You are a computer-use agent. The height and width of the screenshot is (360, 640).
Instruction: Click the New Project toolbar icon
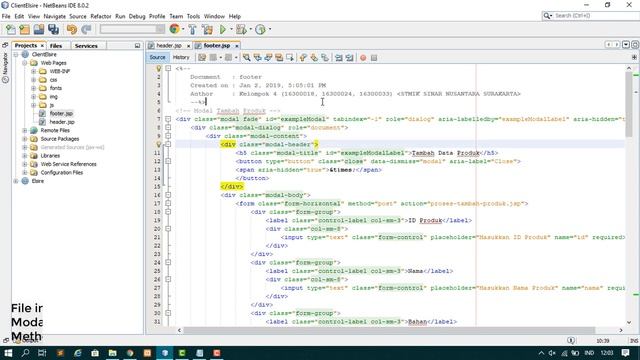tap(25, 29)
